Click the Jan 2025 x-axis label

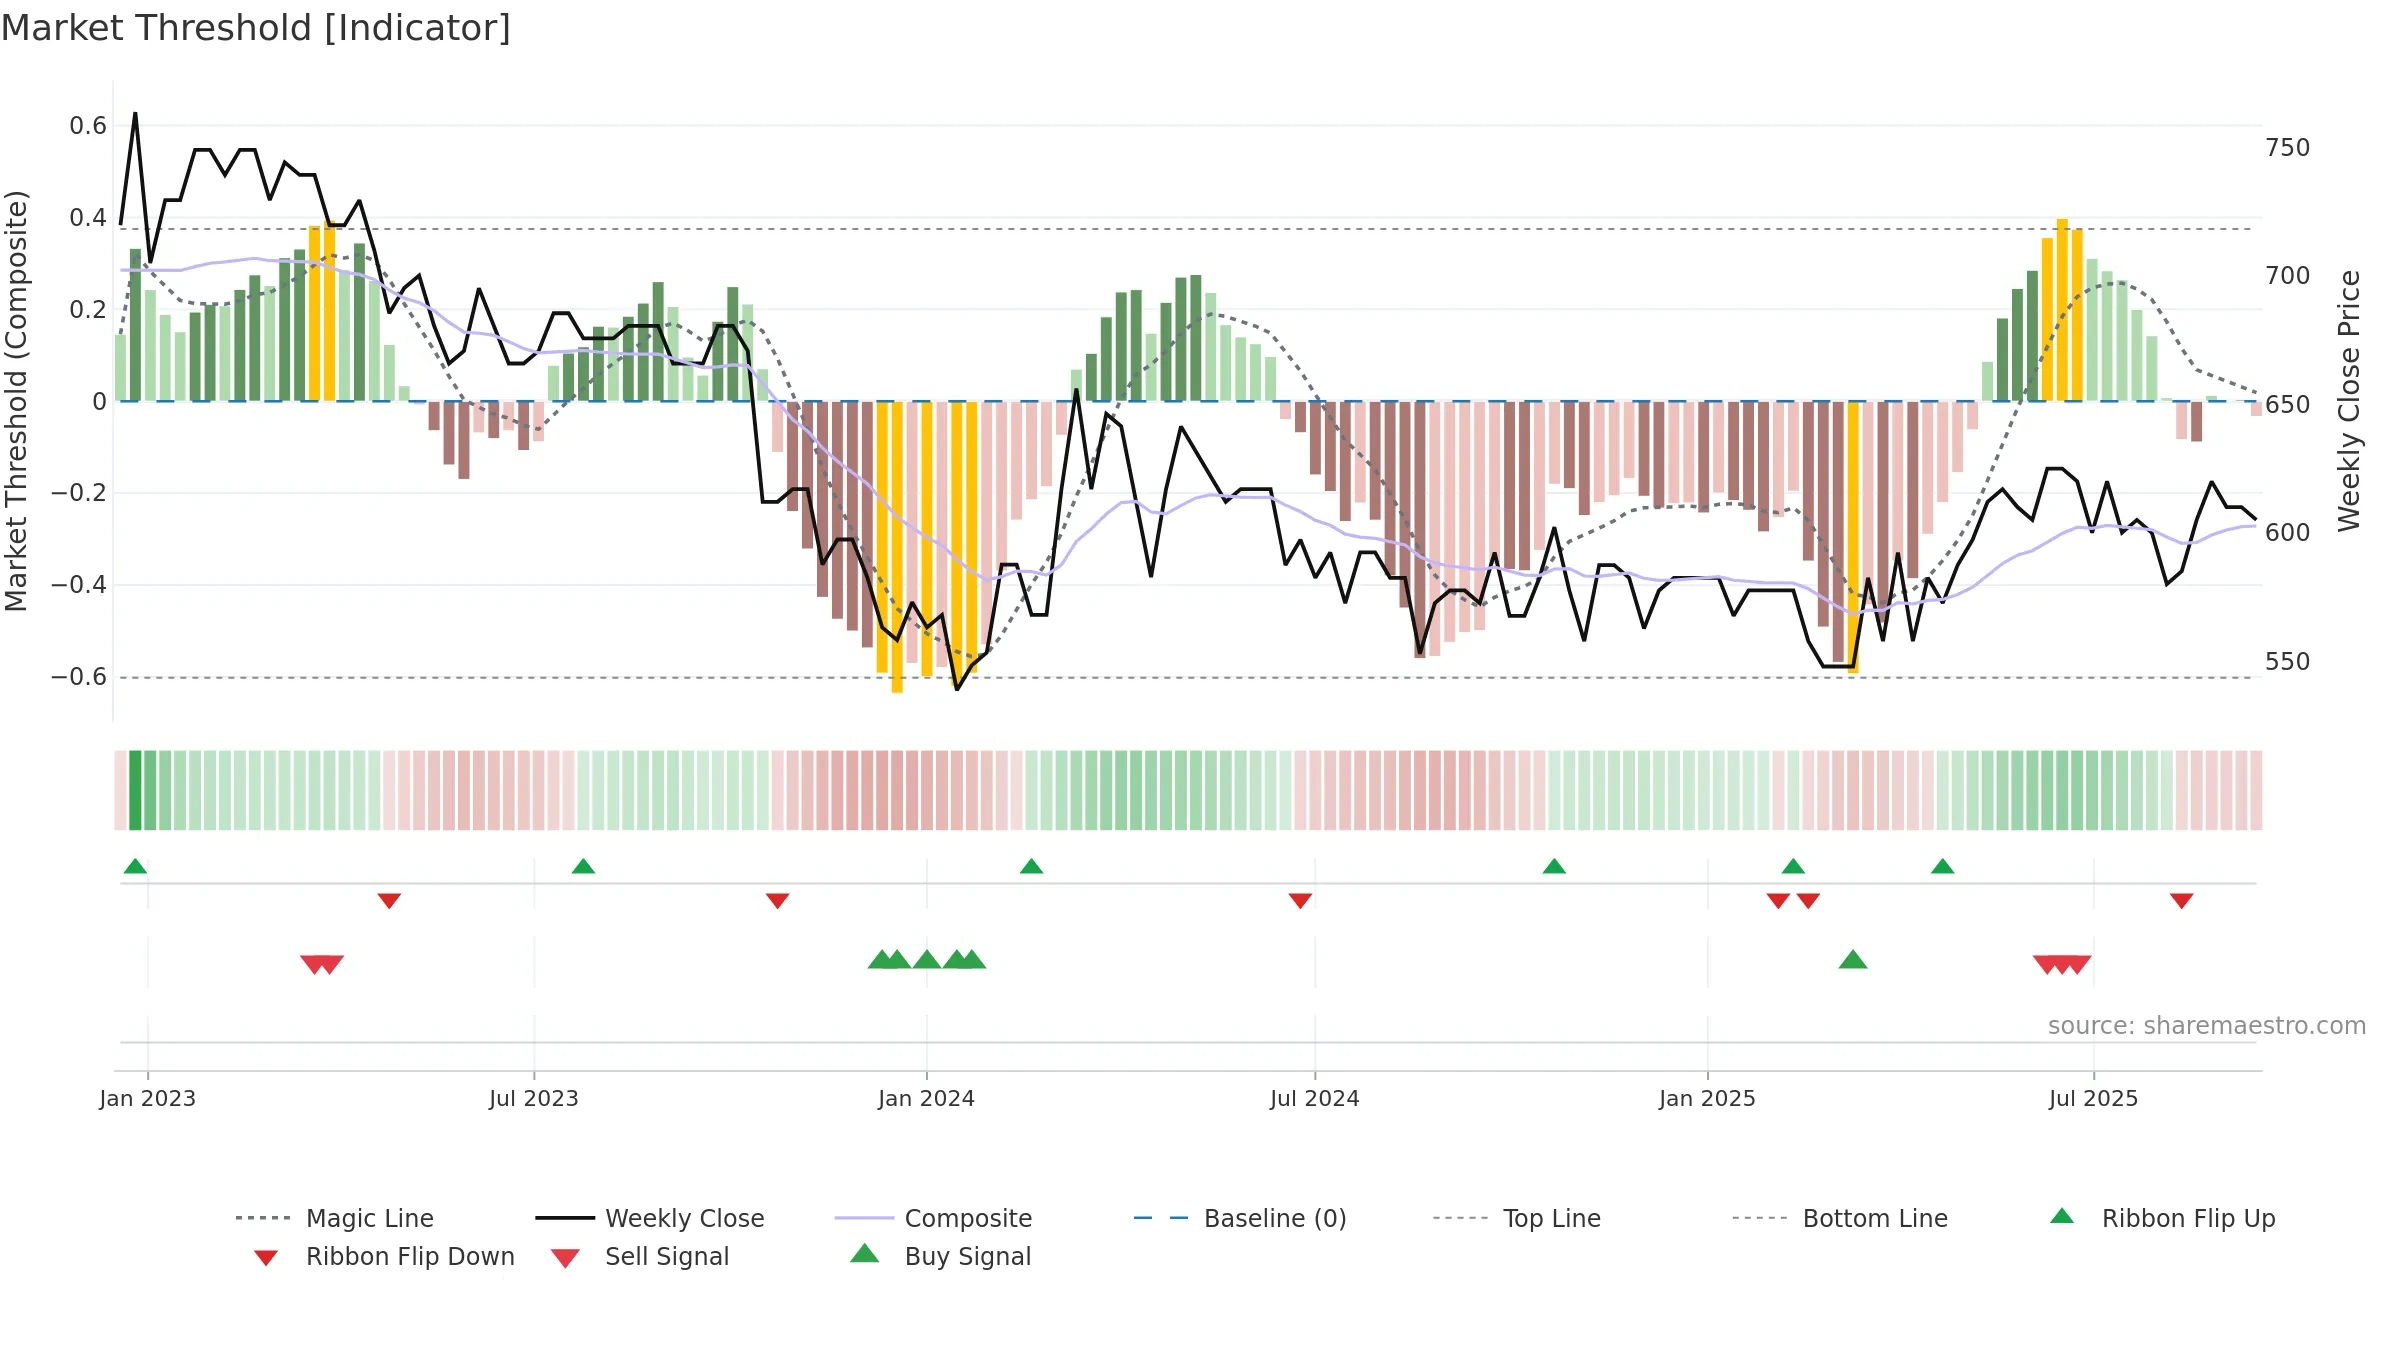[x=1707, y=1099]
